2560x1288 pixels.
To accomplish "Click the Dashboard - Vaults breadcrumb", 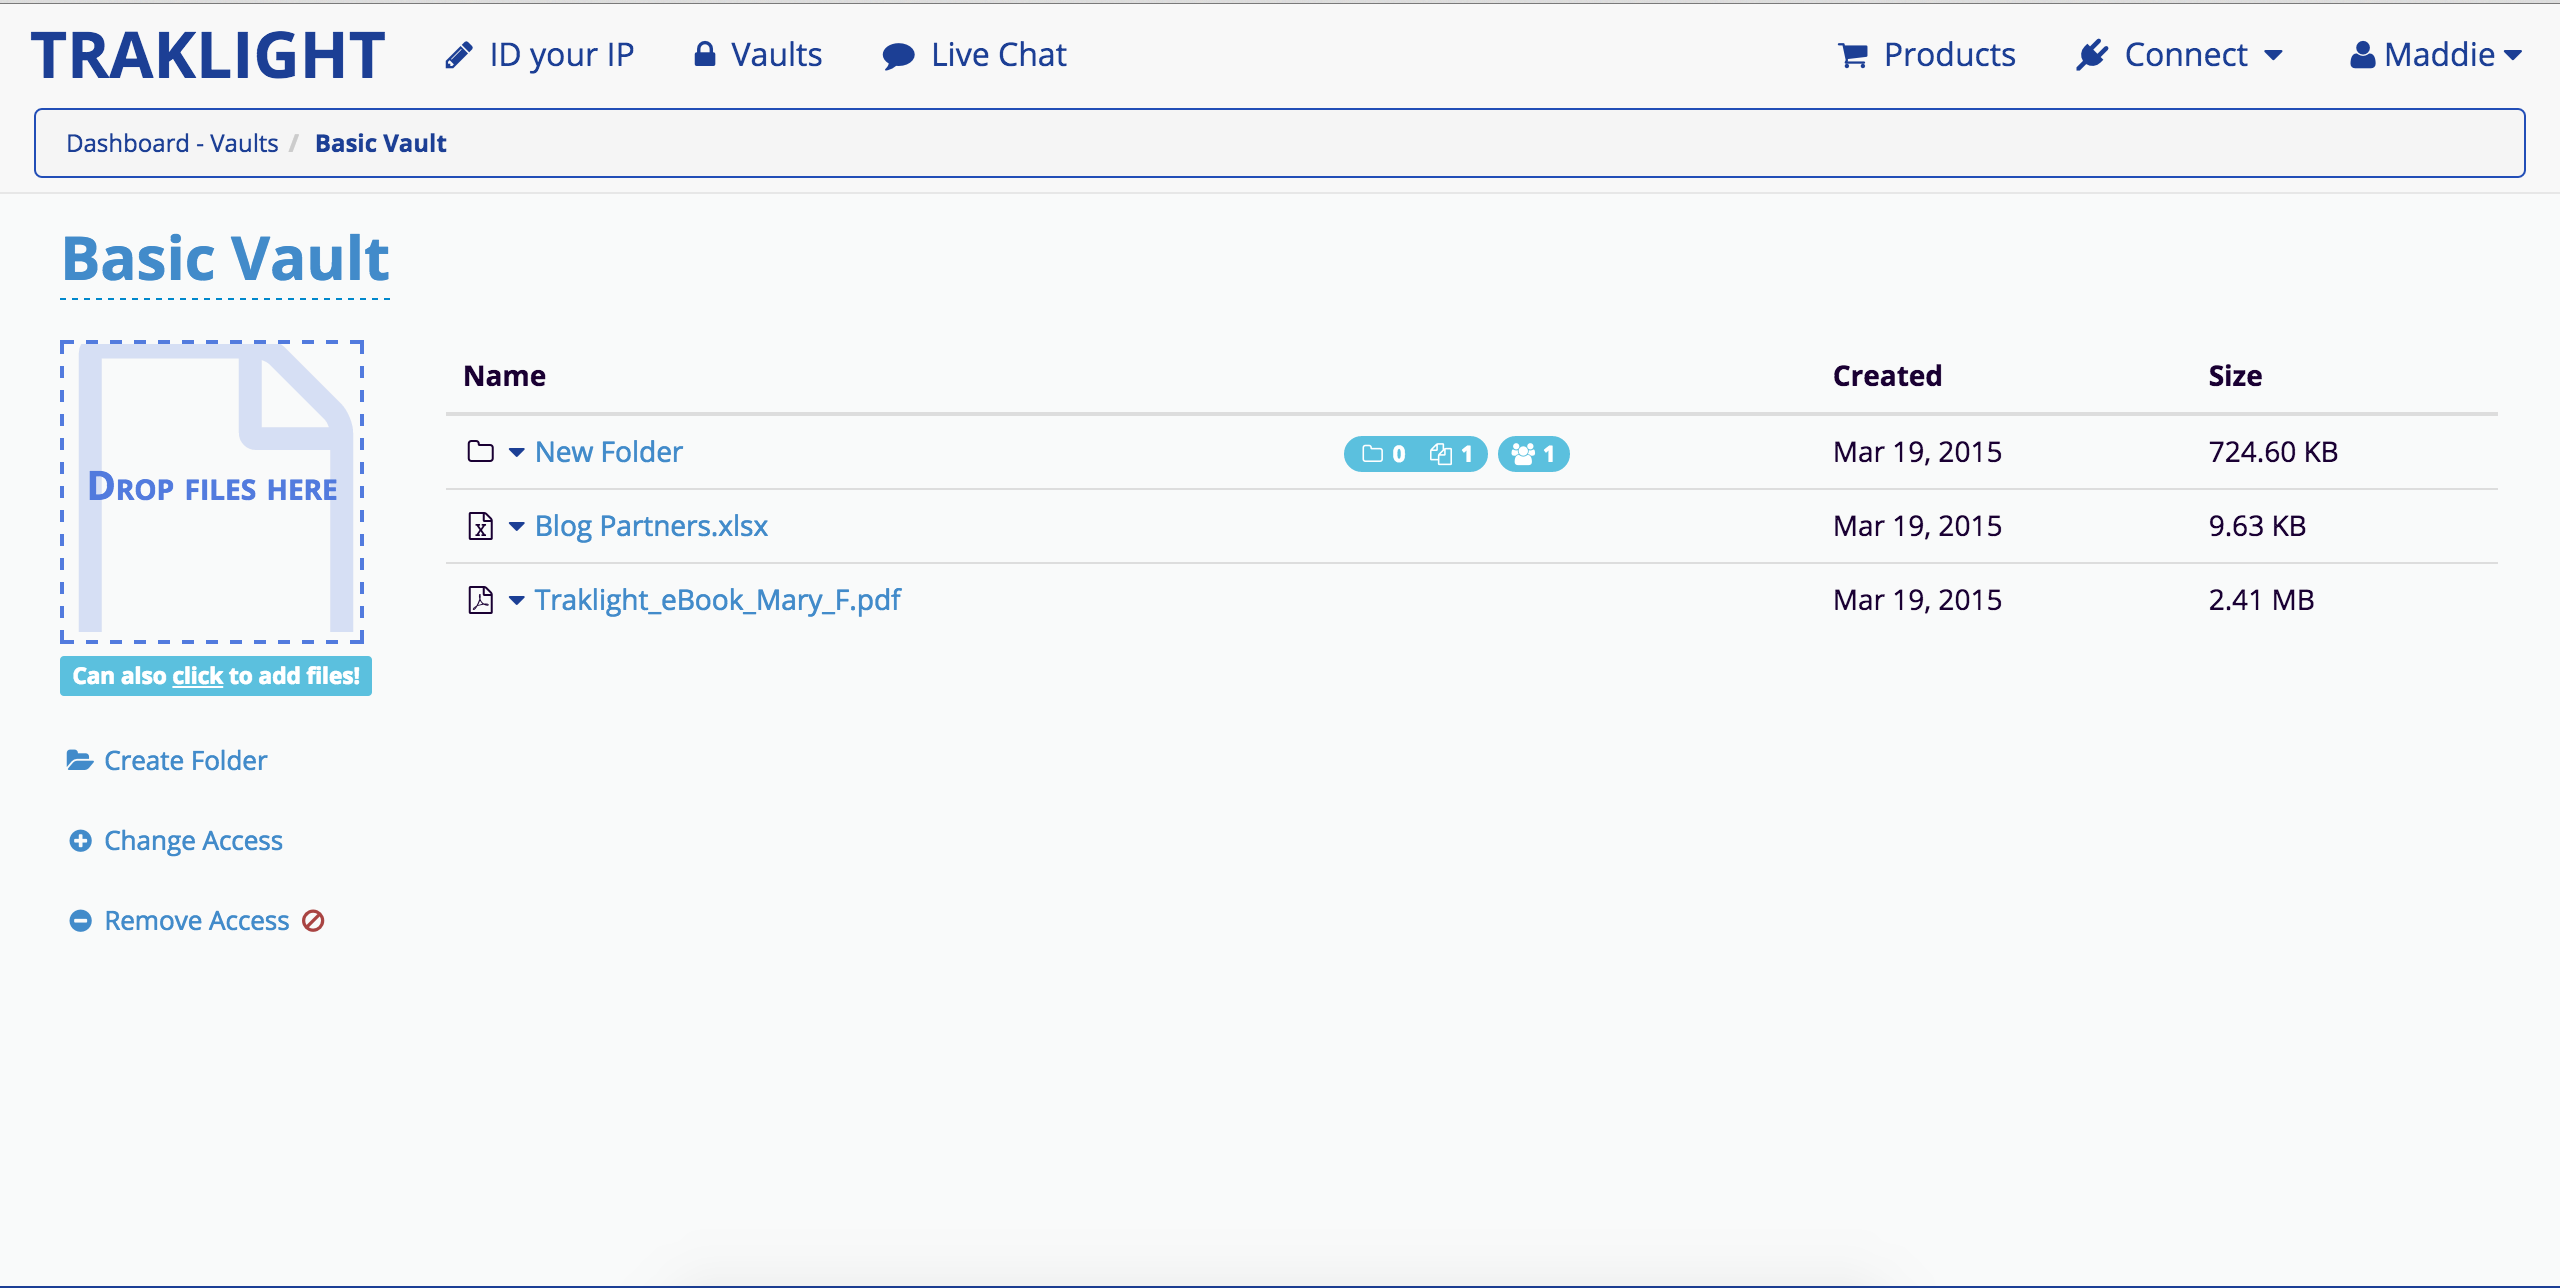I will click(172, 143).
